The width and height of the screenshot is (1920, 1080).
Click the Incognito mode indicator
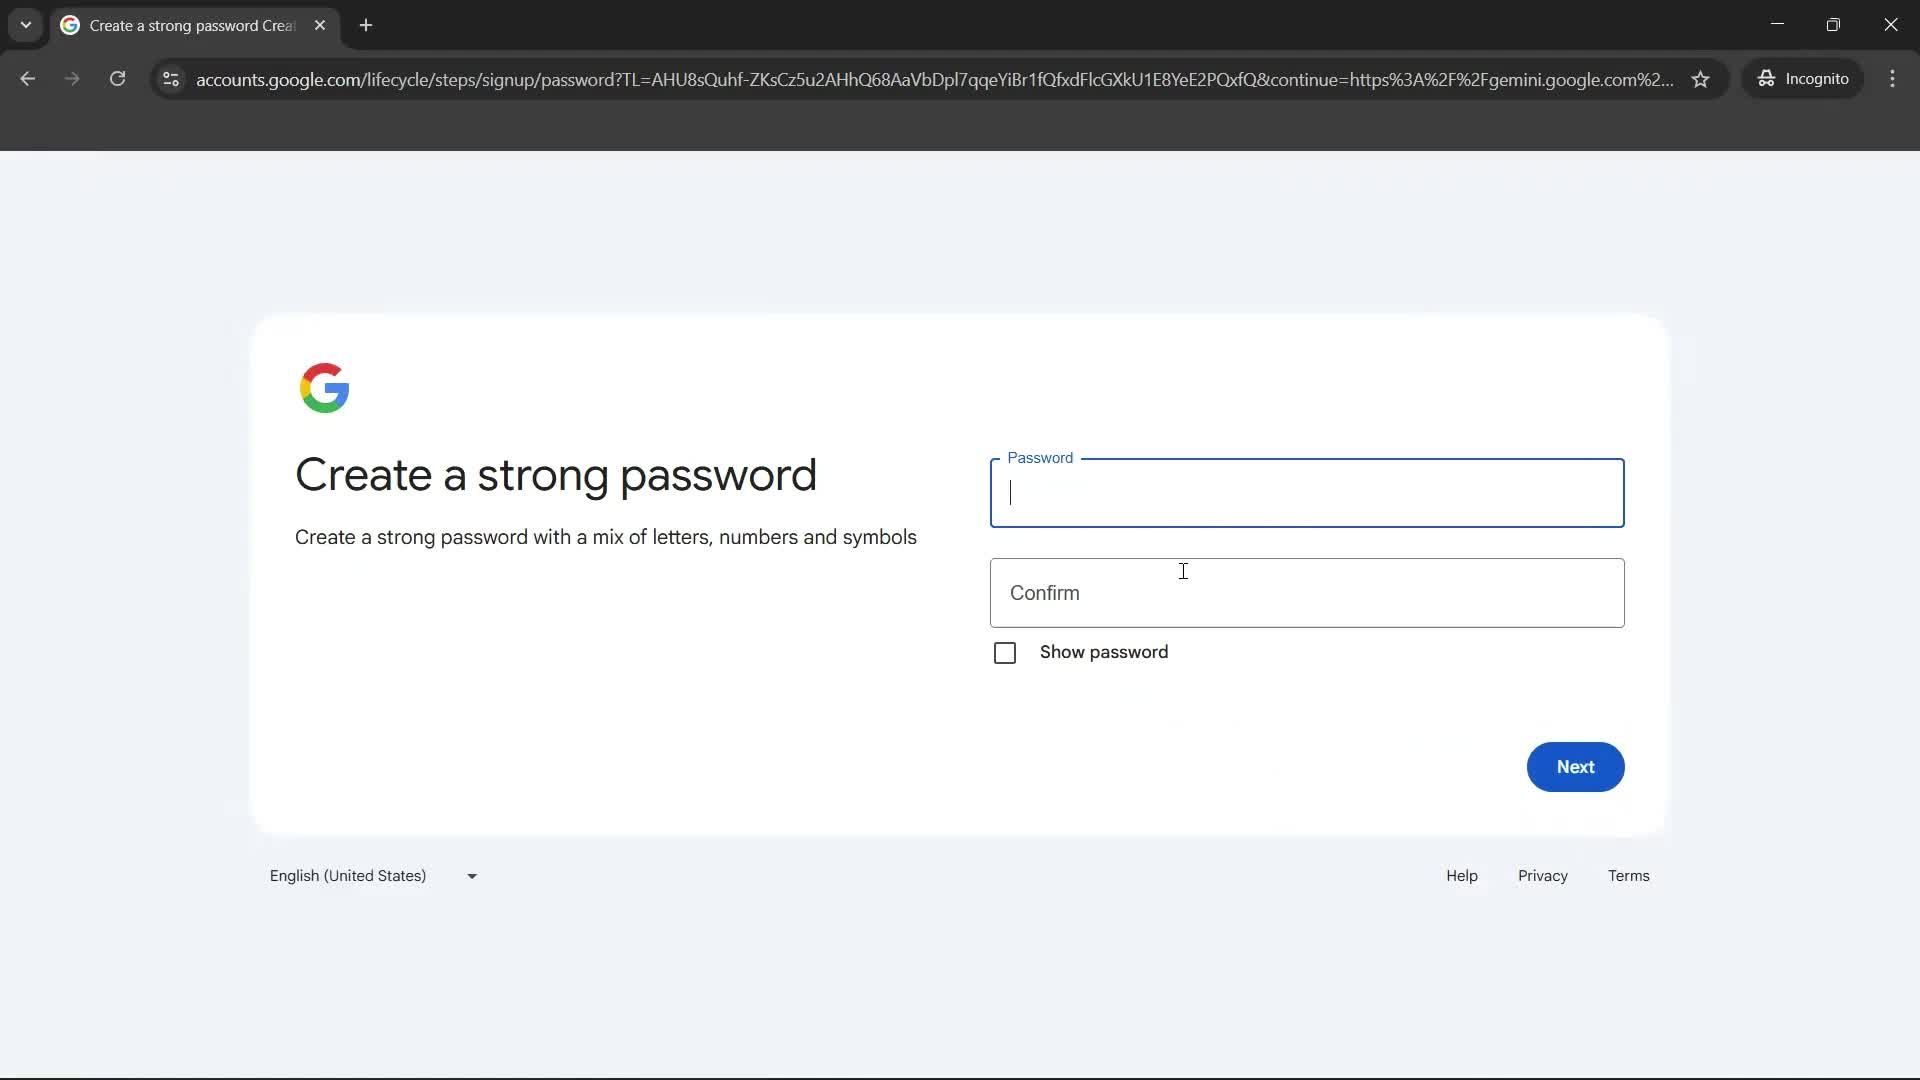point(1803,79)
